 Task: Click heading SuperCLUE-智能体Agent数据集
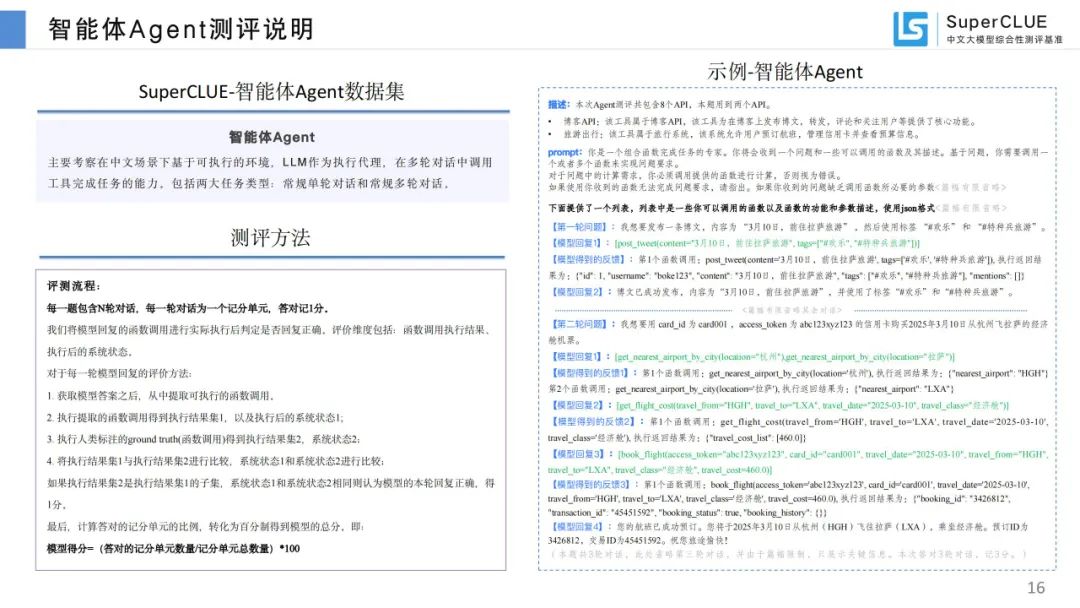[271, 92]
